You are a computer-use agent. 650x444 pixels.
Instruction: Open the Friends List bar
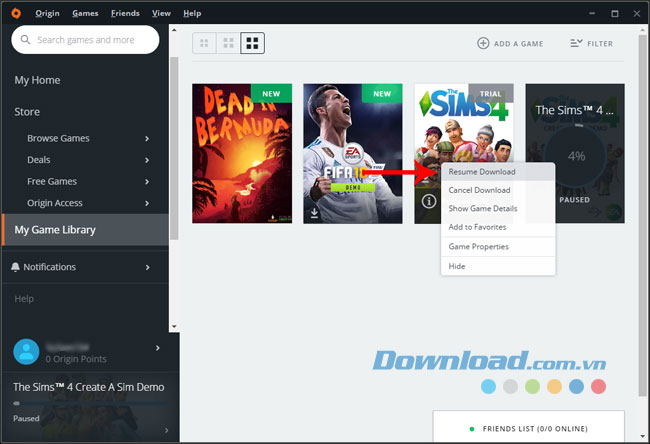(529, 427)
